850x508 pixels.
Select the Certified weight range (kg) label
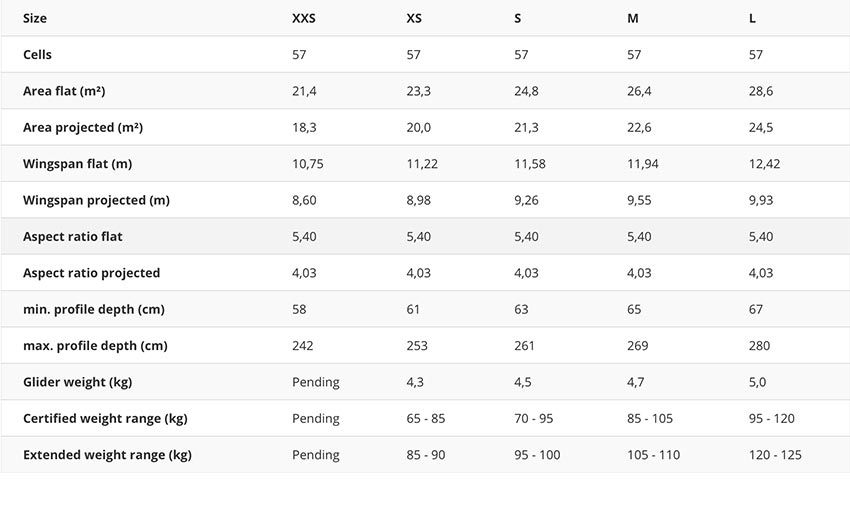pyautogui.click(x=105, y=419)
